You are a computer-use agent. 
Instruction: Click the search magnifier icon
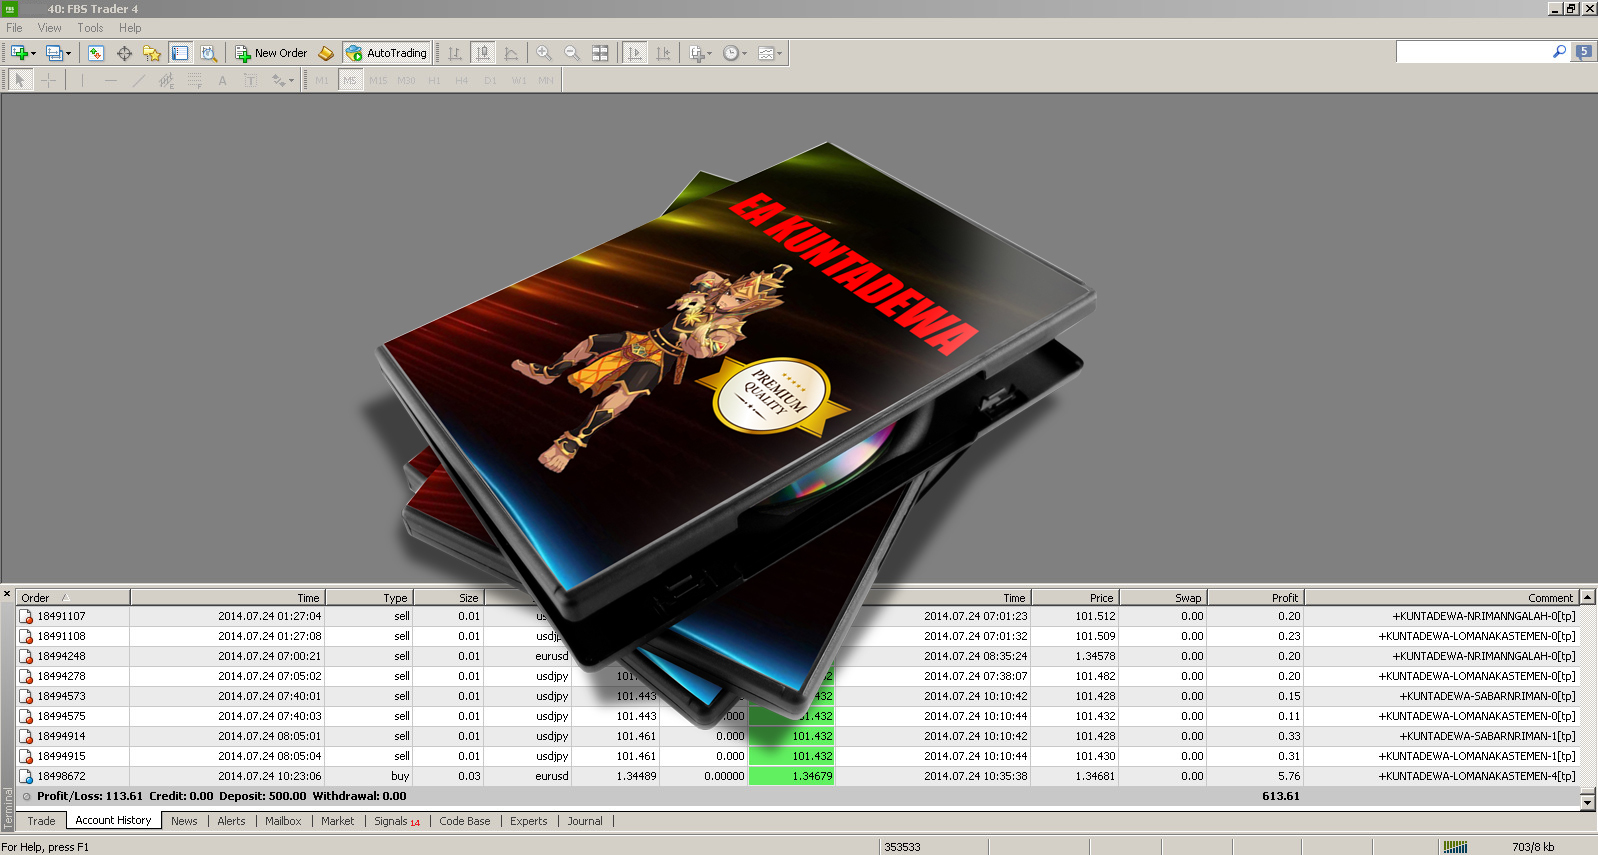pyautogui.click(x=1559, y=52)
